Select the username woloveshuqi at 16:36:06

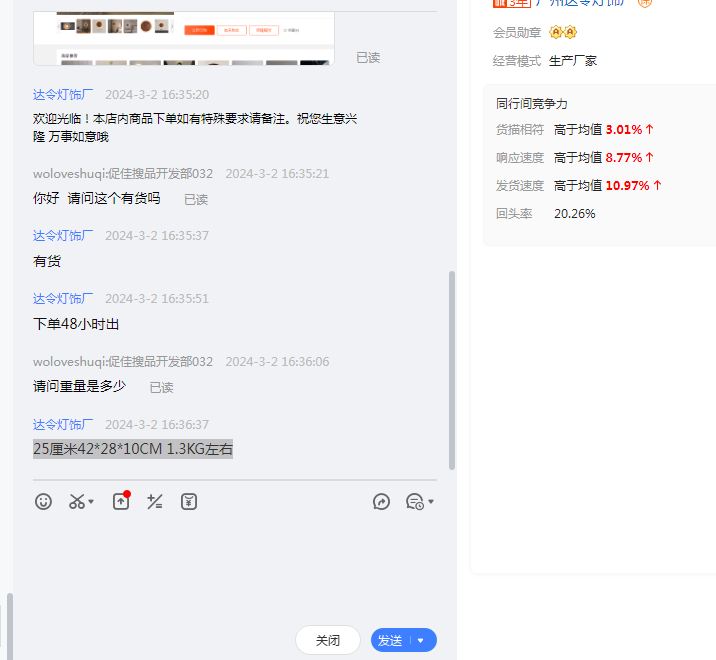point(123,362)
